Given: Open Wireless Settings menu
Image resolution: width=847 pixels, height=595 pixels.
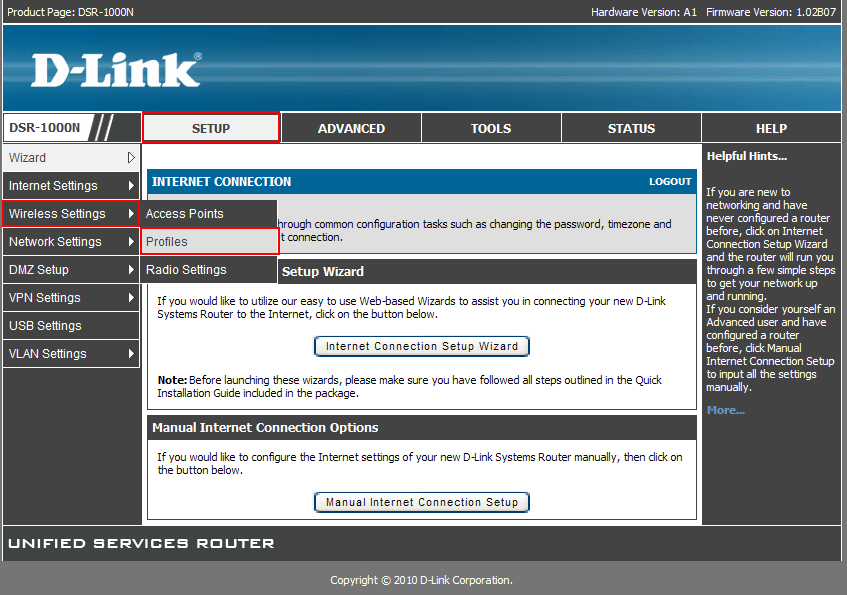Looking at the screenshot, I should click(71, 213).
